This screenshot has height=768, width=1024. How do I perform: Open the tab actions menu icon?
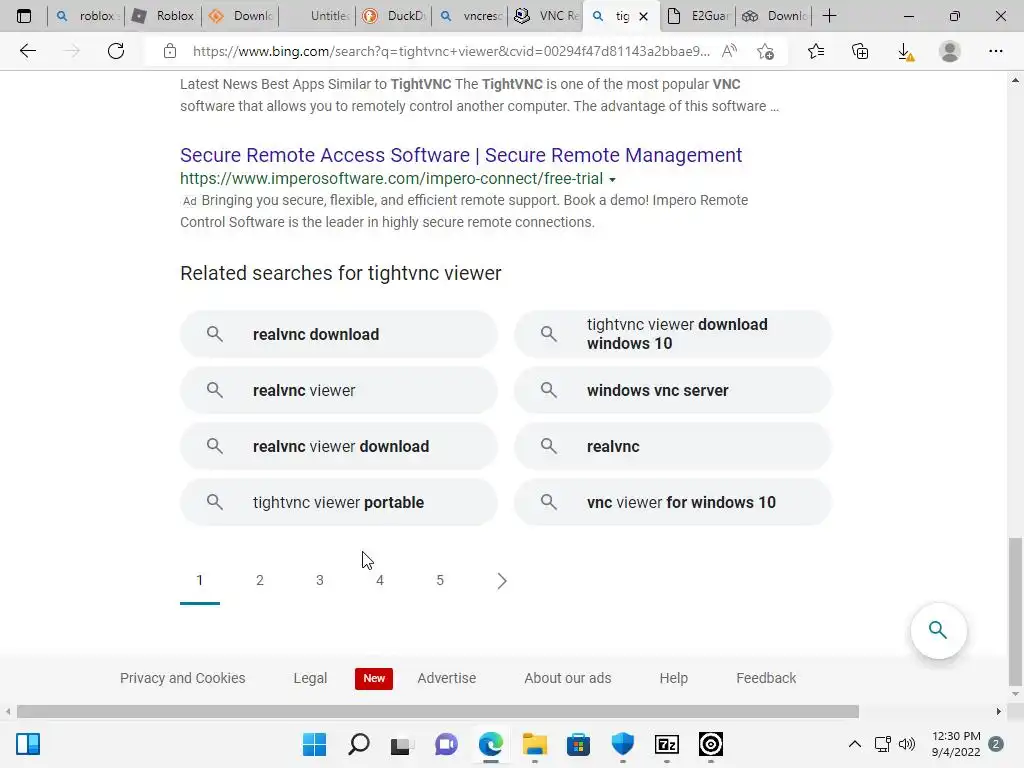pos(24,16)
